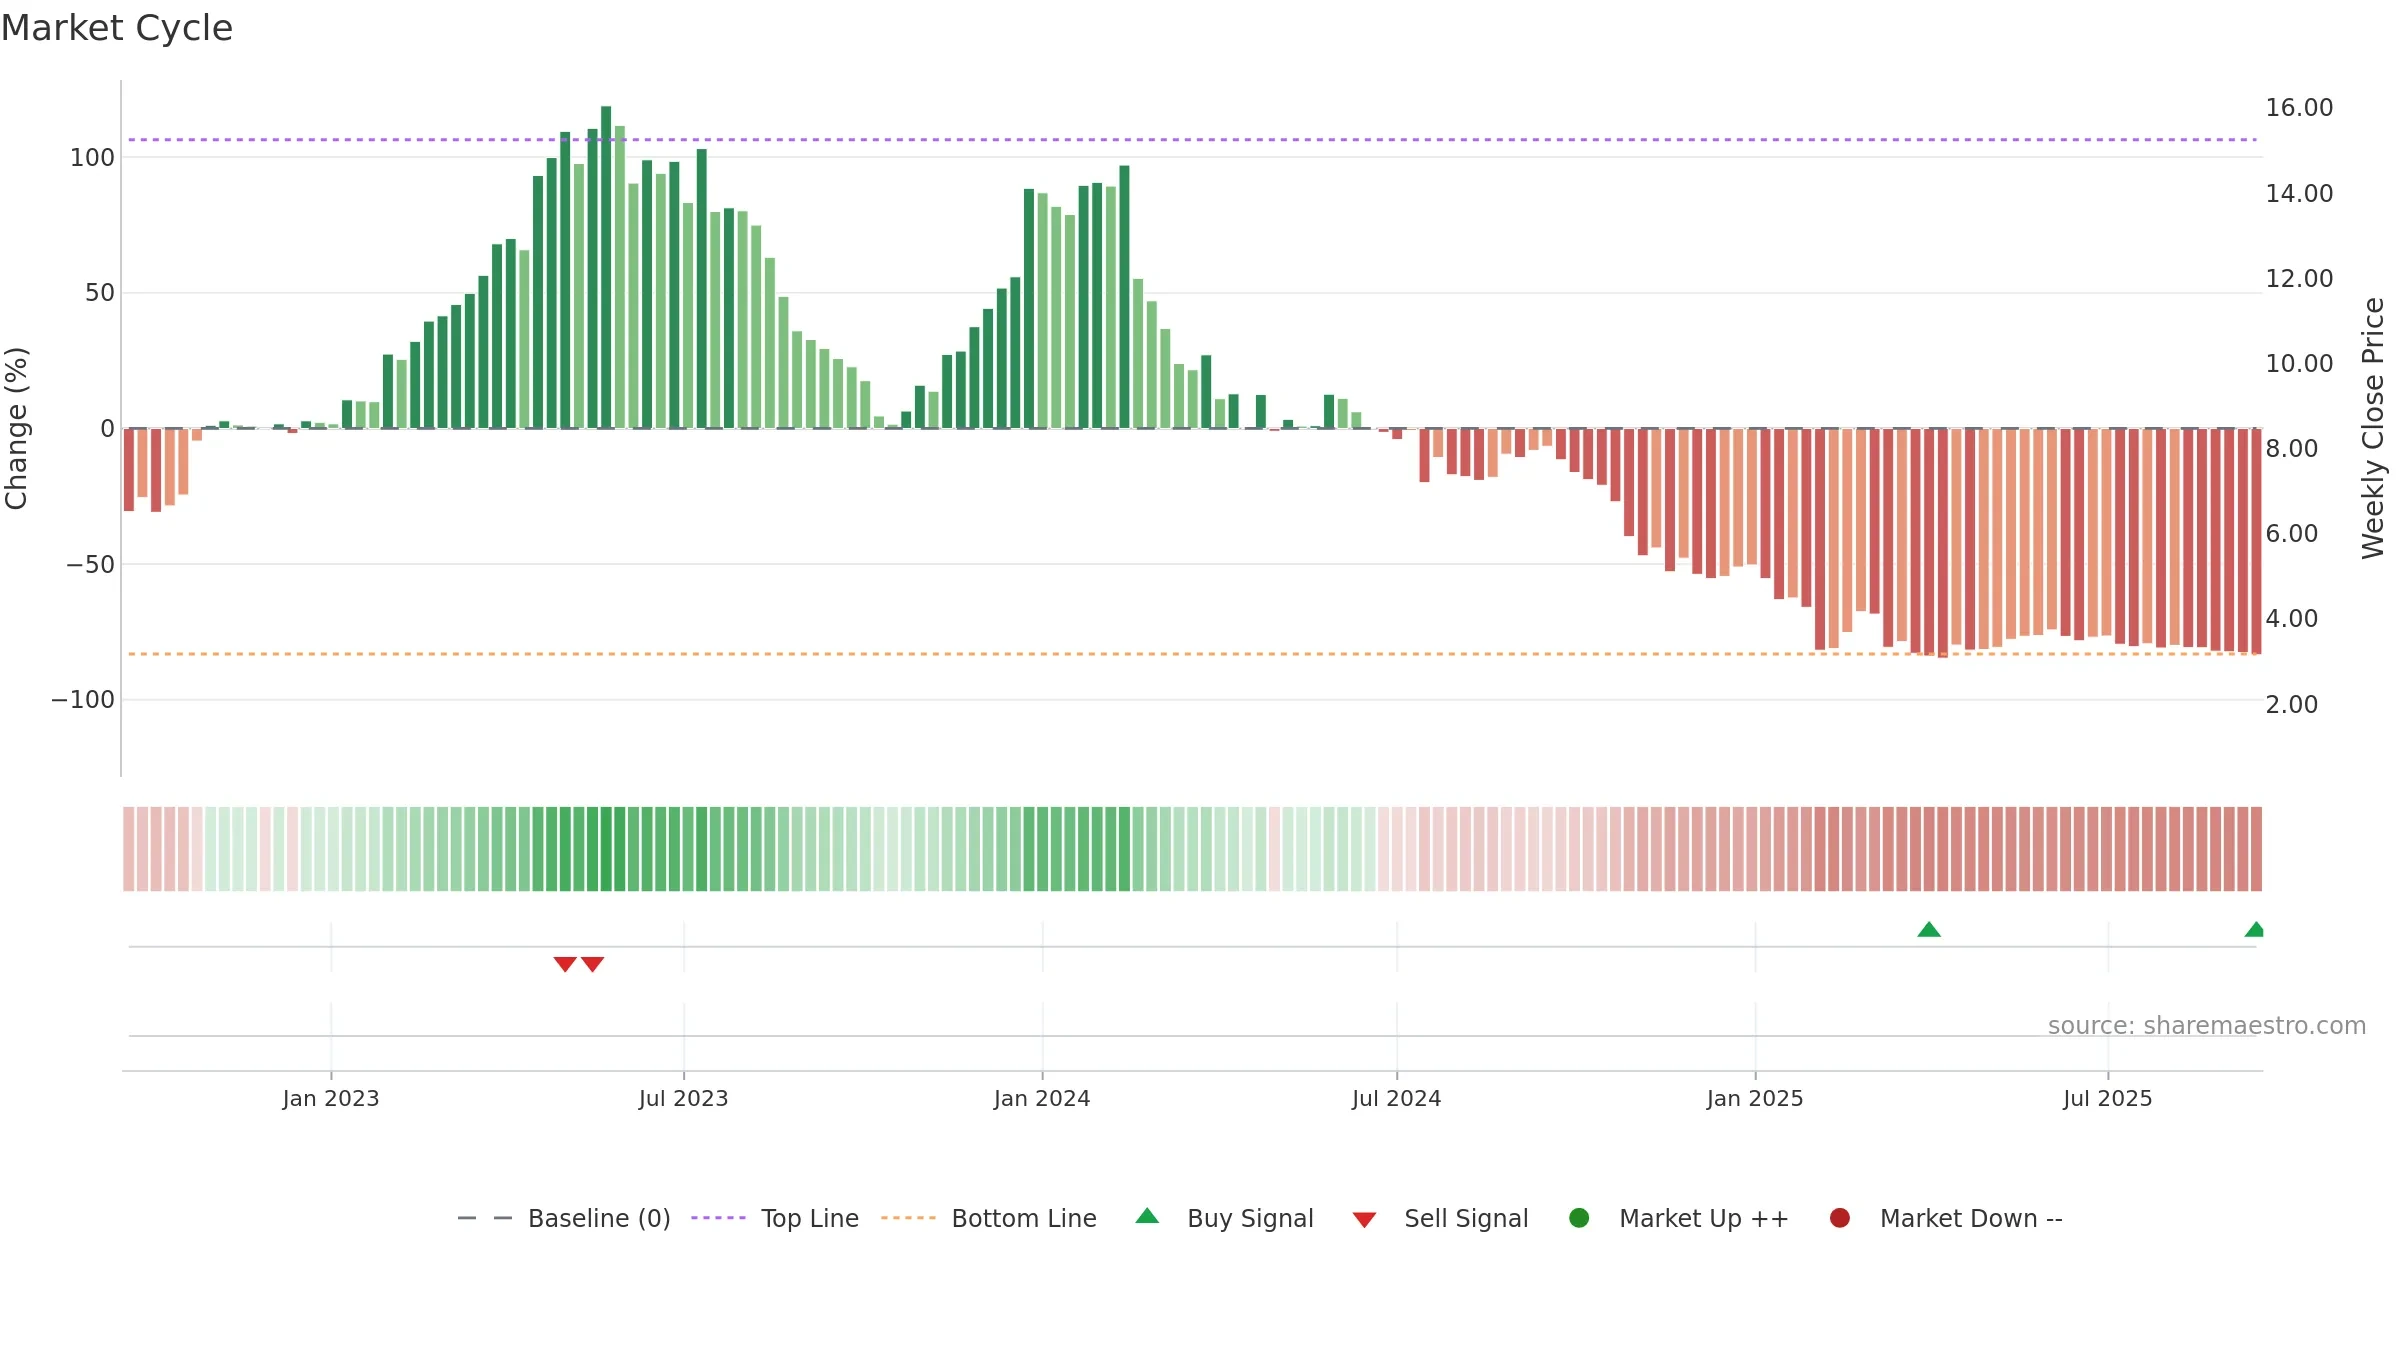Click the orange dotted Bottom Line legend sample
This screenshot has width=2400, height=1350.
click(908, 1218)
